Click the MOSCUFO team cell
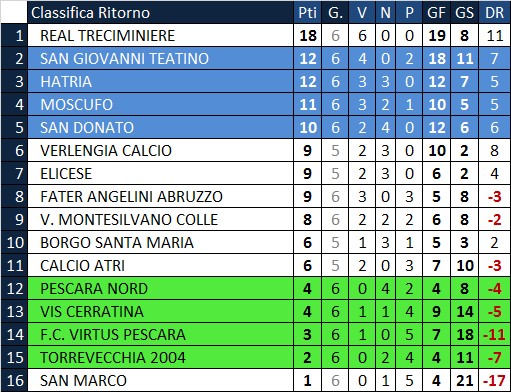Image resolution: width=511 pixels, height=392 pixels. (160, 104)
